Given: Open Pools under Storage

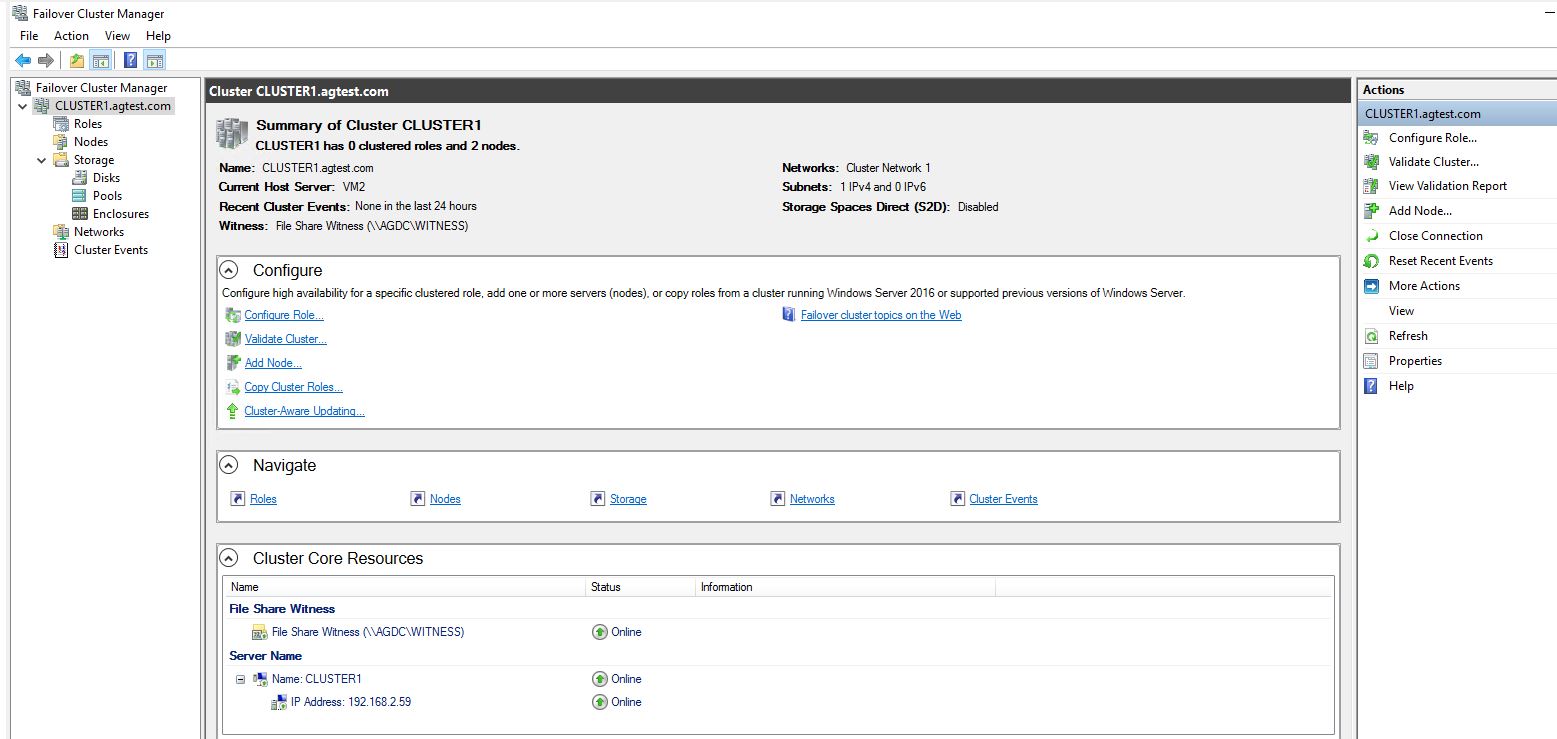Looking at the screenshot, I should [107, 196].
